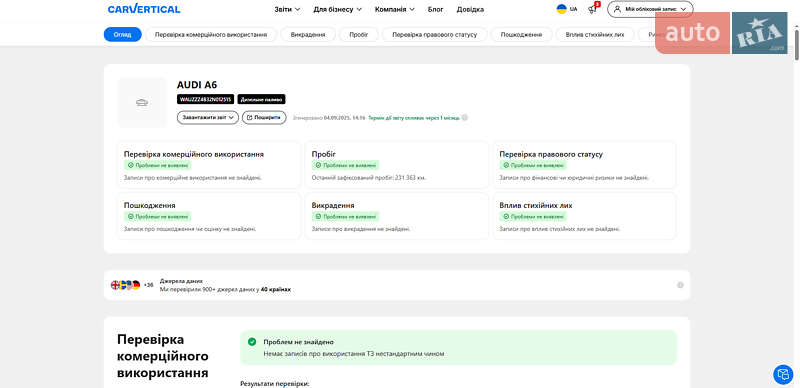800x388 pixels.
Task: Click the green checkmark in Проблем не знайдено
Action: tap(252, 342)
